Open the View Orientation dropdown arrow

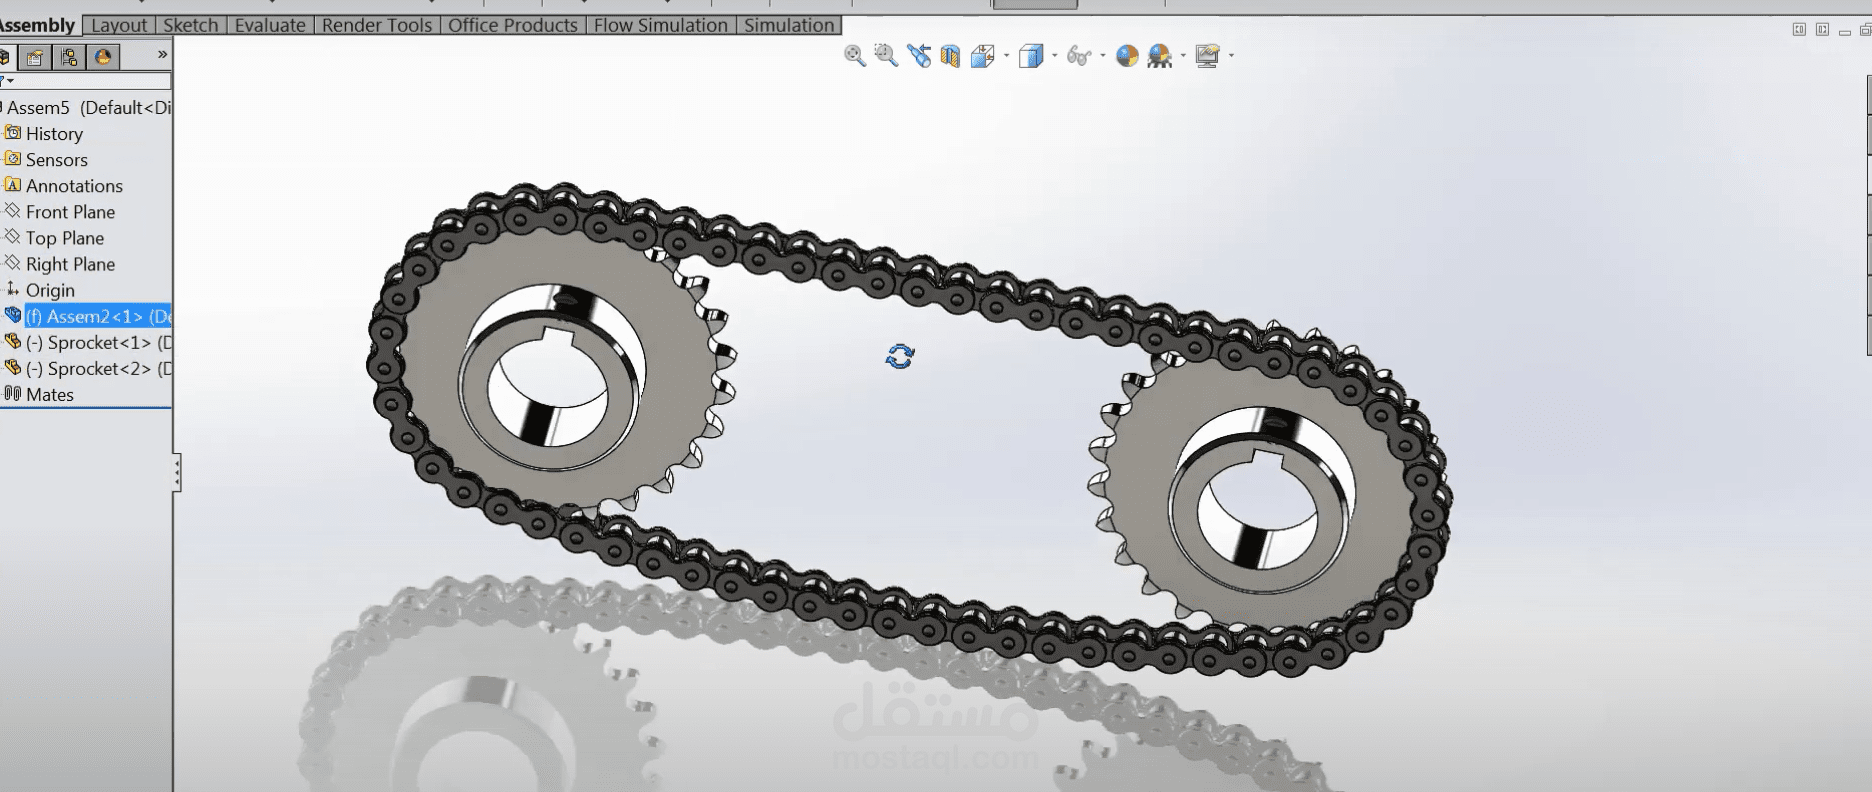pos(1006,56)
